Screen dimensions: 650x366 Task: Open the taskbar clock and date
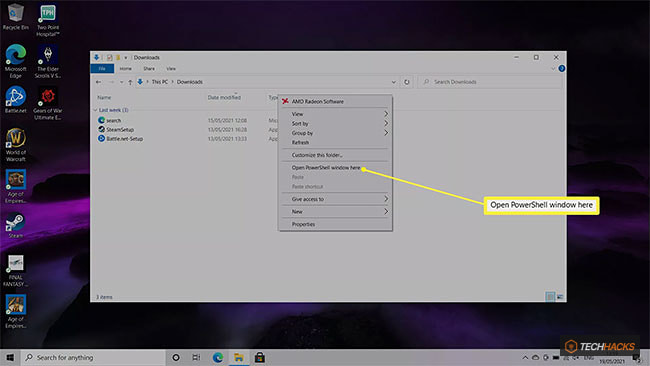[x=611, y=360]
